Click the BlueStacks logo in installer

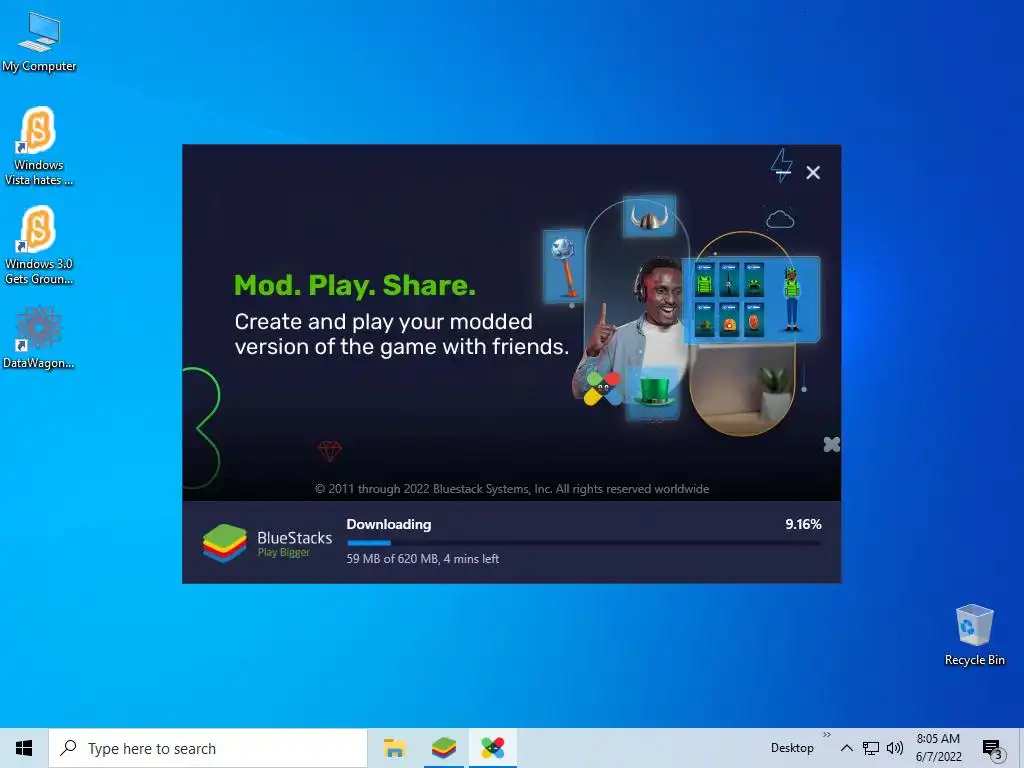267,543
